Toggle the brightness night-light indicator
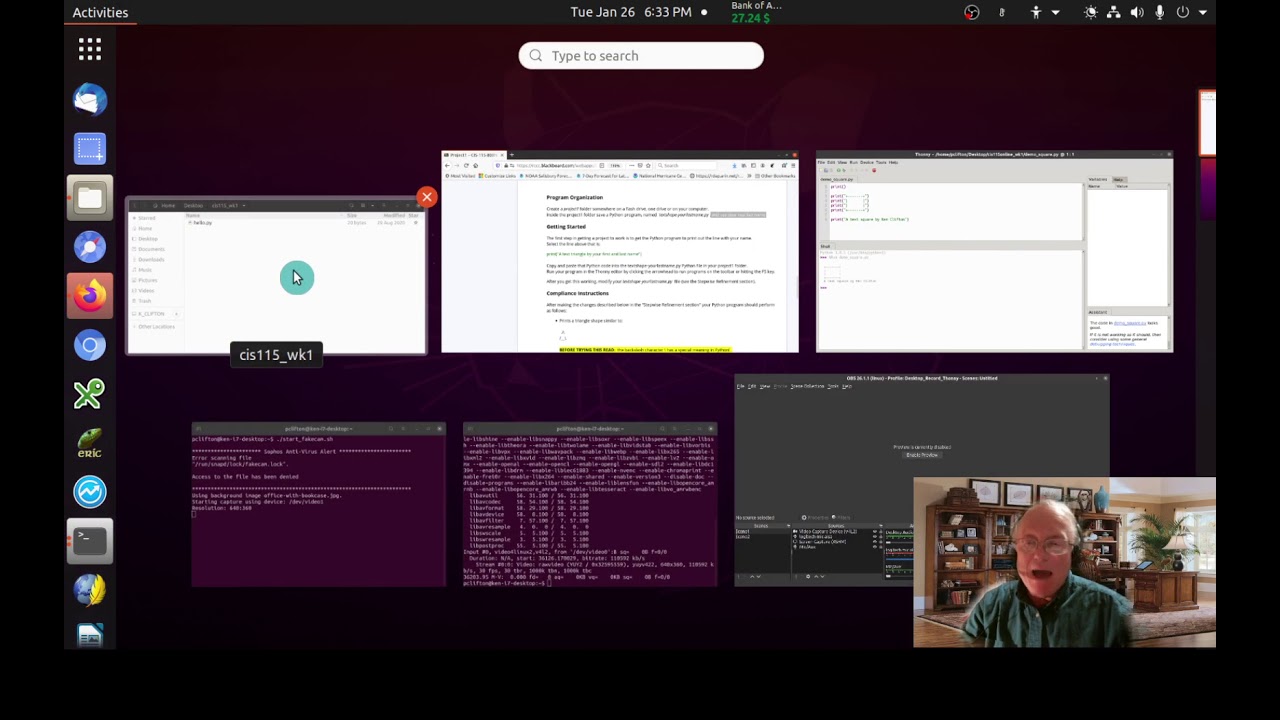The height and width of the screenshot is (720, 1280). point(1090,12)
